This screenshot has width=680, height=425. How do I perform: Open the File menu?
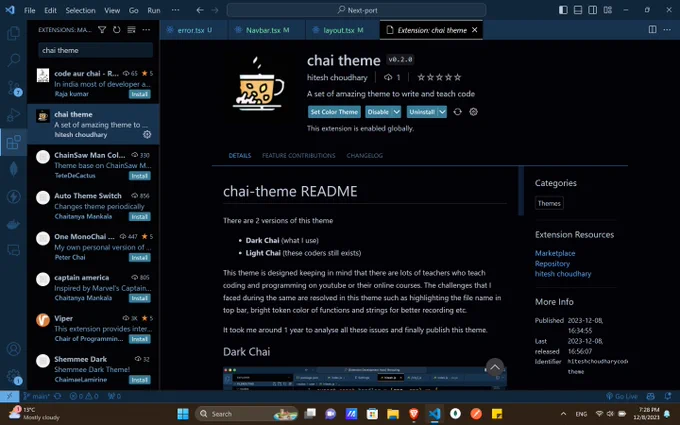[x=29, y=10]
